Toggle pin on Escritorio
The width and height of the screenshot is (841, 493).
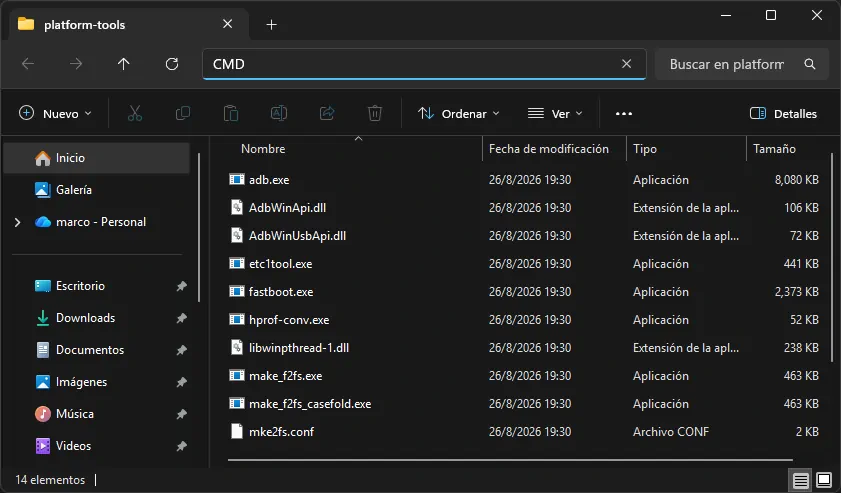click(182, 286)
